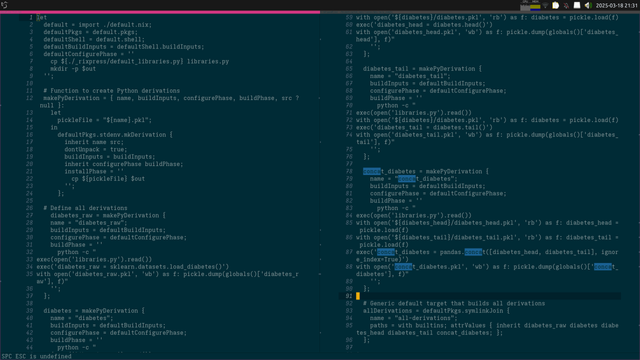Click 'defaultPkgs.stdenv.mkDerivation {' line
Screen dimensions: 640x360
coord(115,135)
